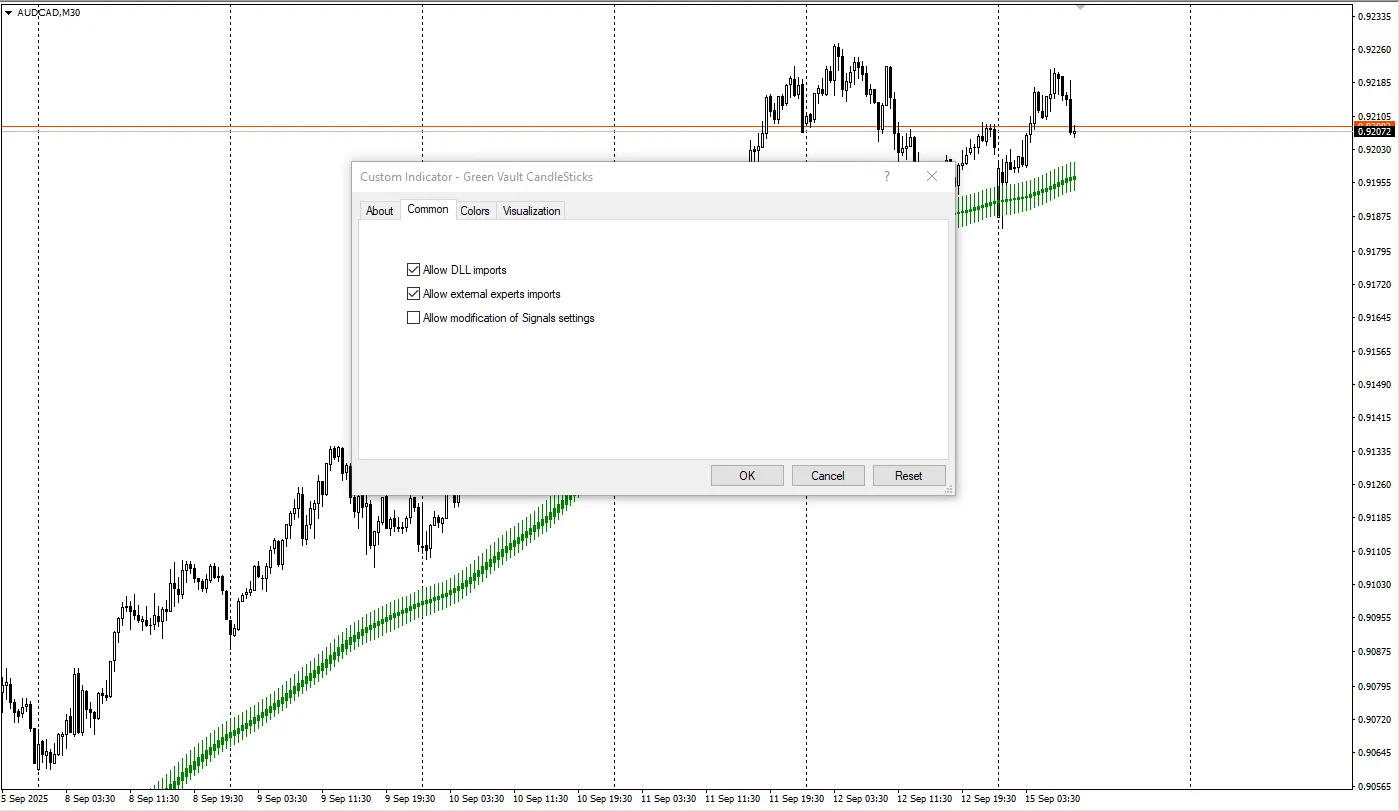Reset the indicator settings with Reset

point(908,476)
